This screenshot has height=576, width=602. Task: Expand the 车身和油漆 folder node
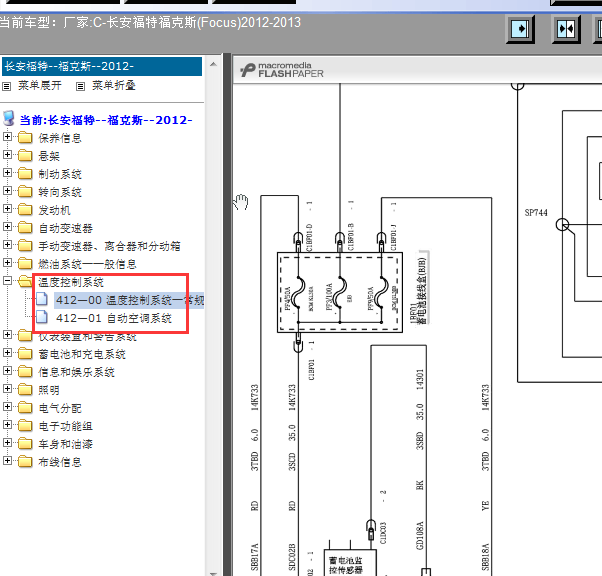coord(7,442)
